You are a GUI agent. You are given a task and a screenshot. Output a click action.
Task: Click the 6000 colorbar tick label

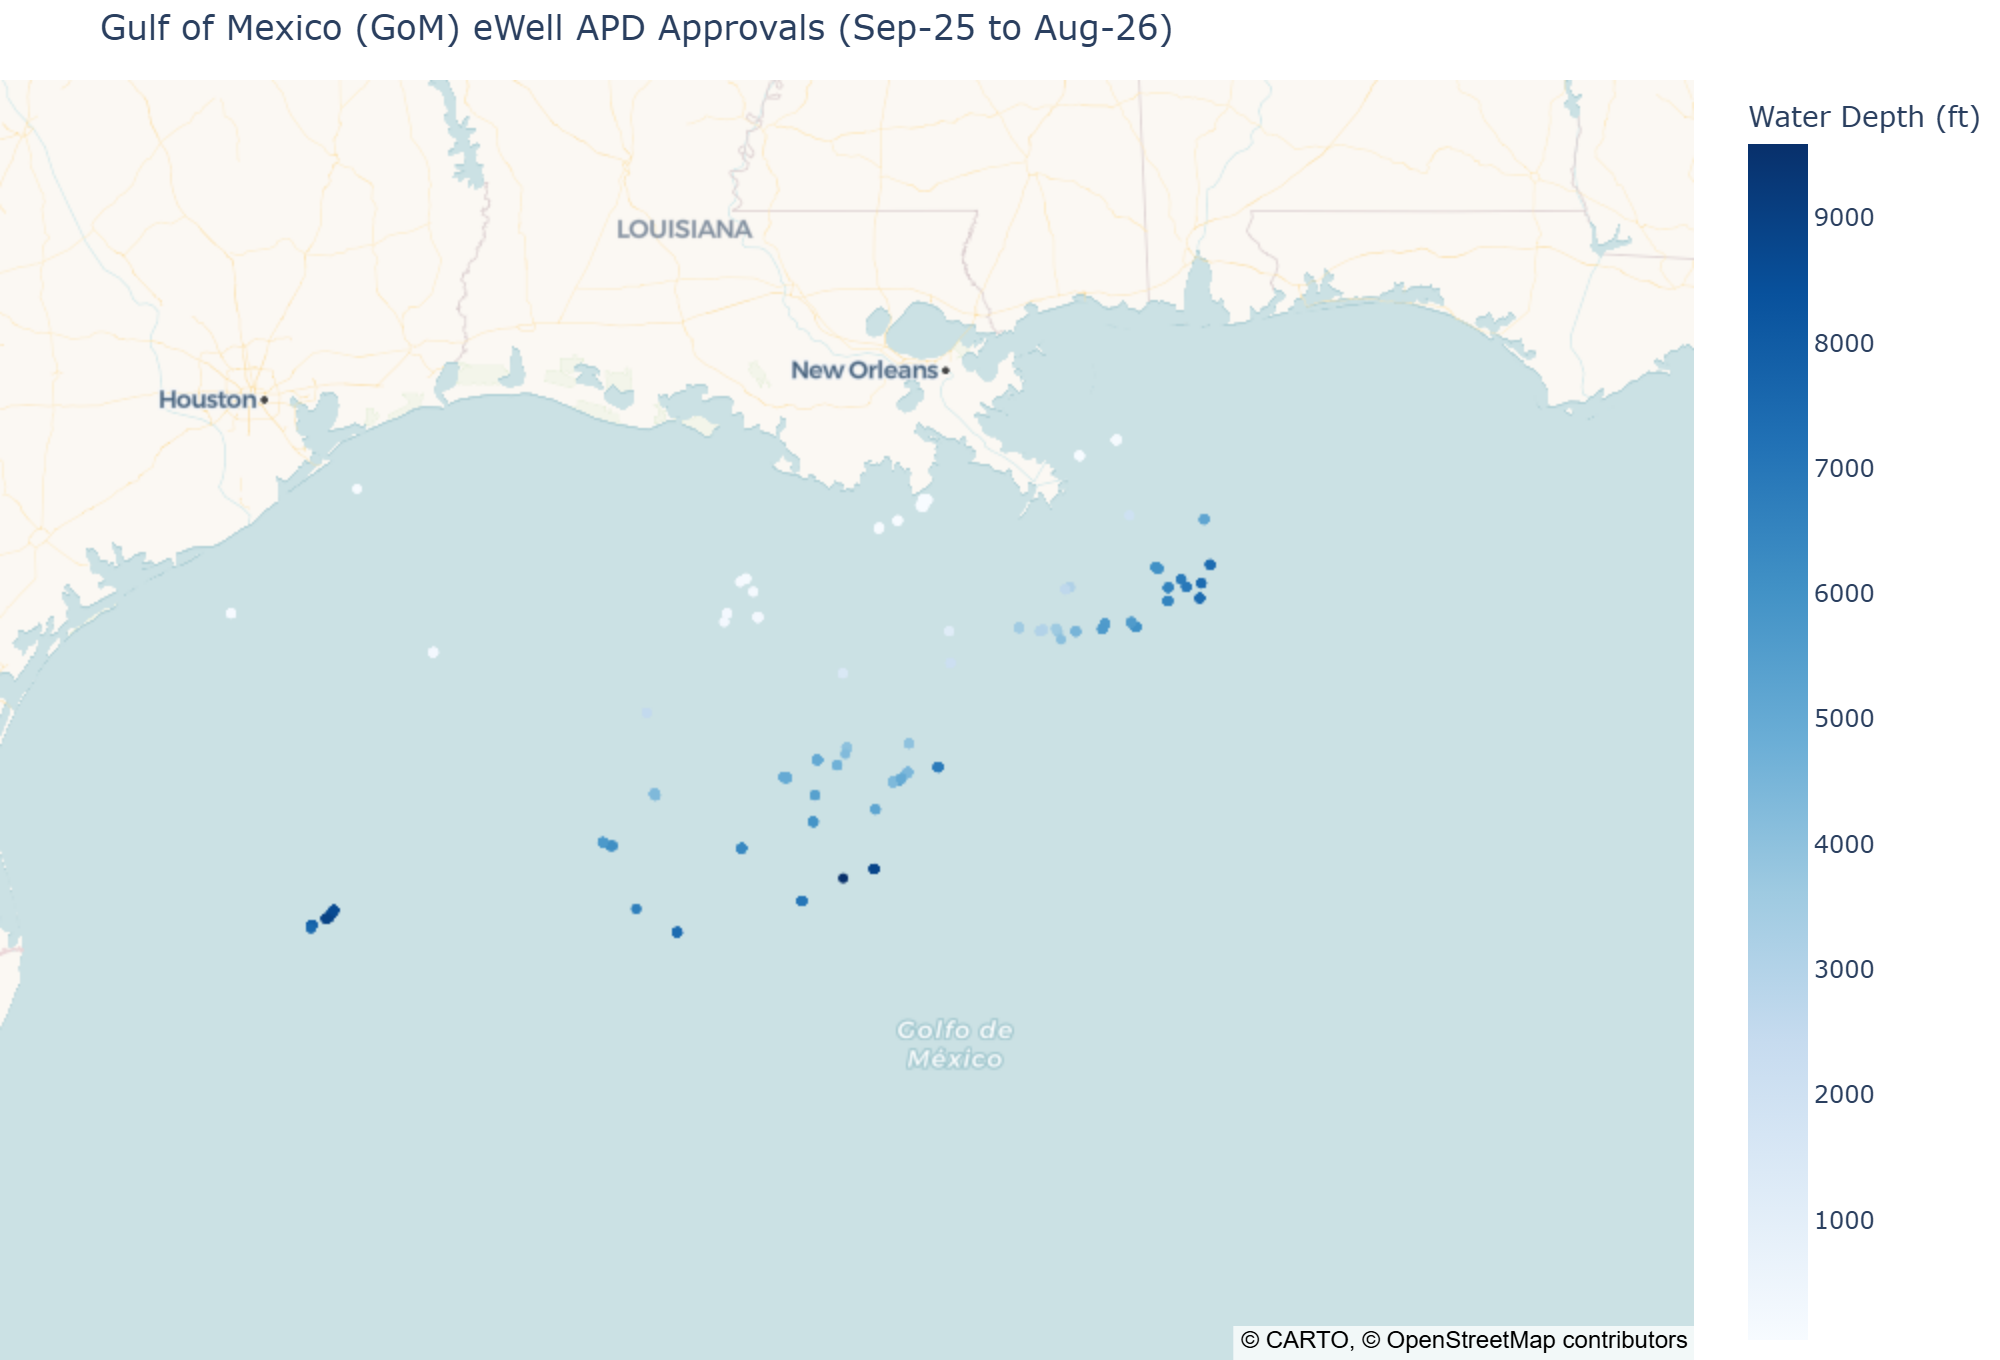coord(1844,593)
